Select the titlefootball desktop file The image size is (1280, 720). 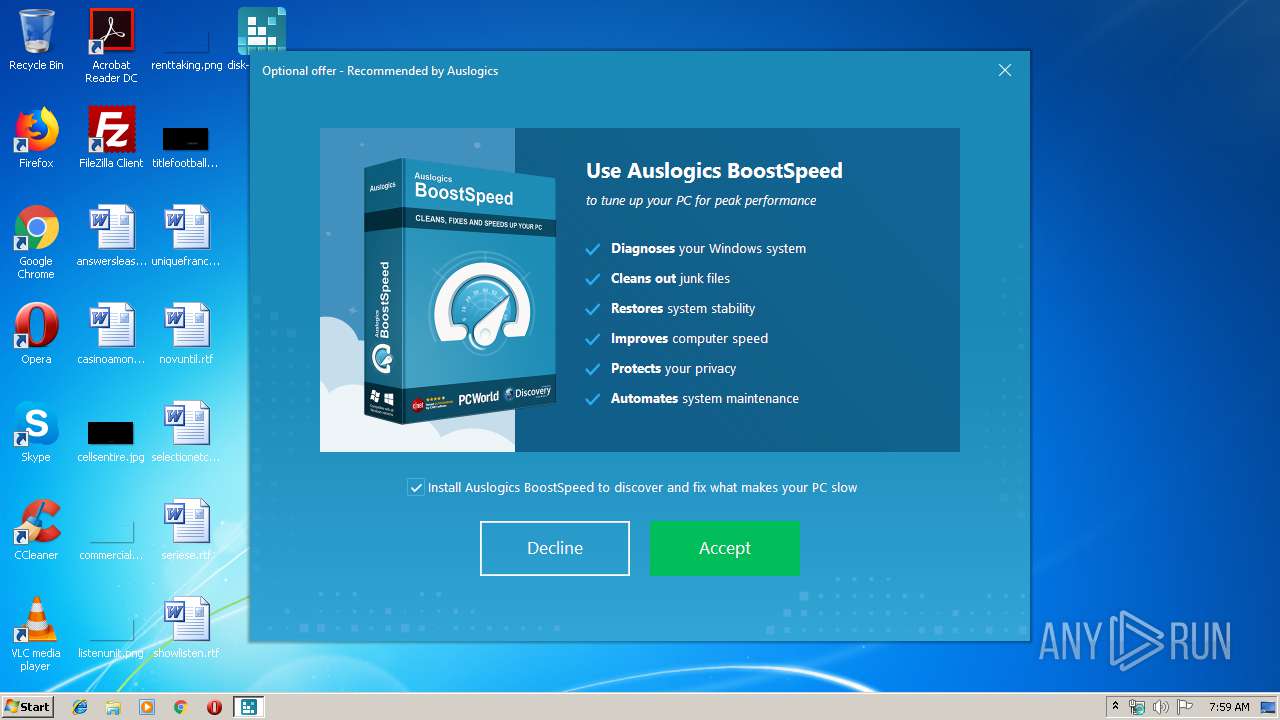coord(185,146)
